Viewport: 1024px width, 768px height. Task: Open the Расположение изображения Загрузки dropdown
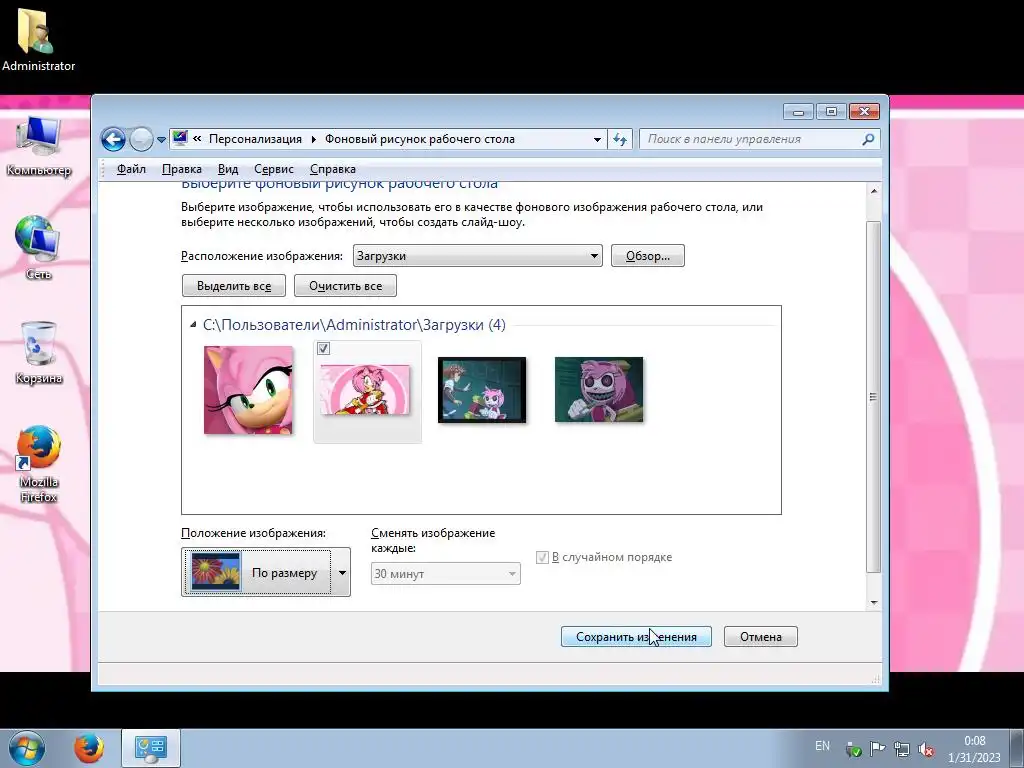coord(477,256)
